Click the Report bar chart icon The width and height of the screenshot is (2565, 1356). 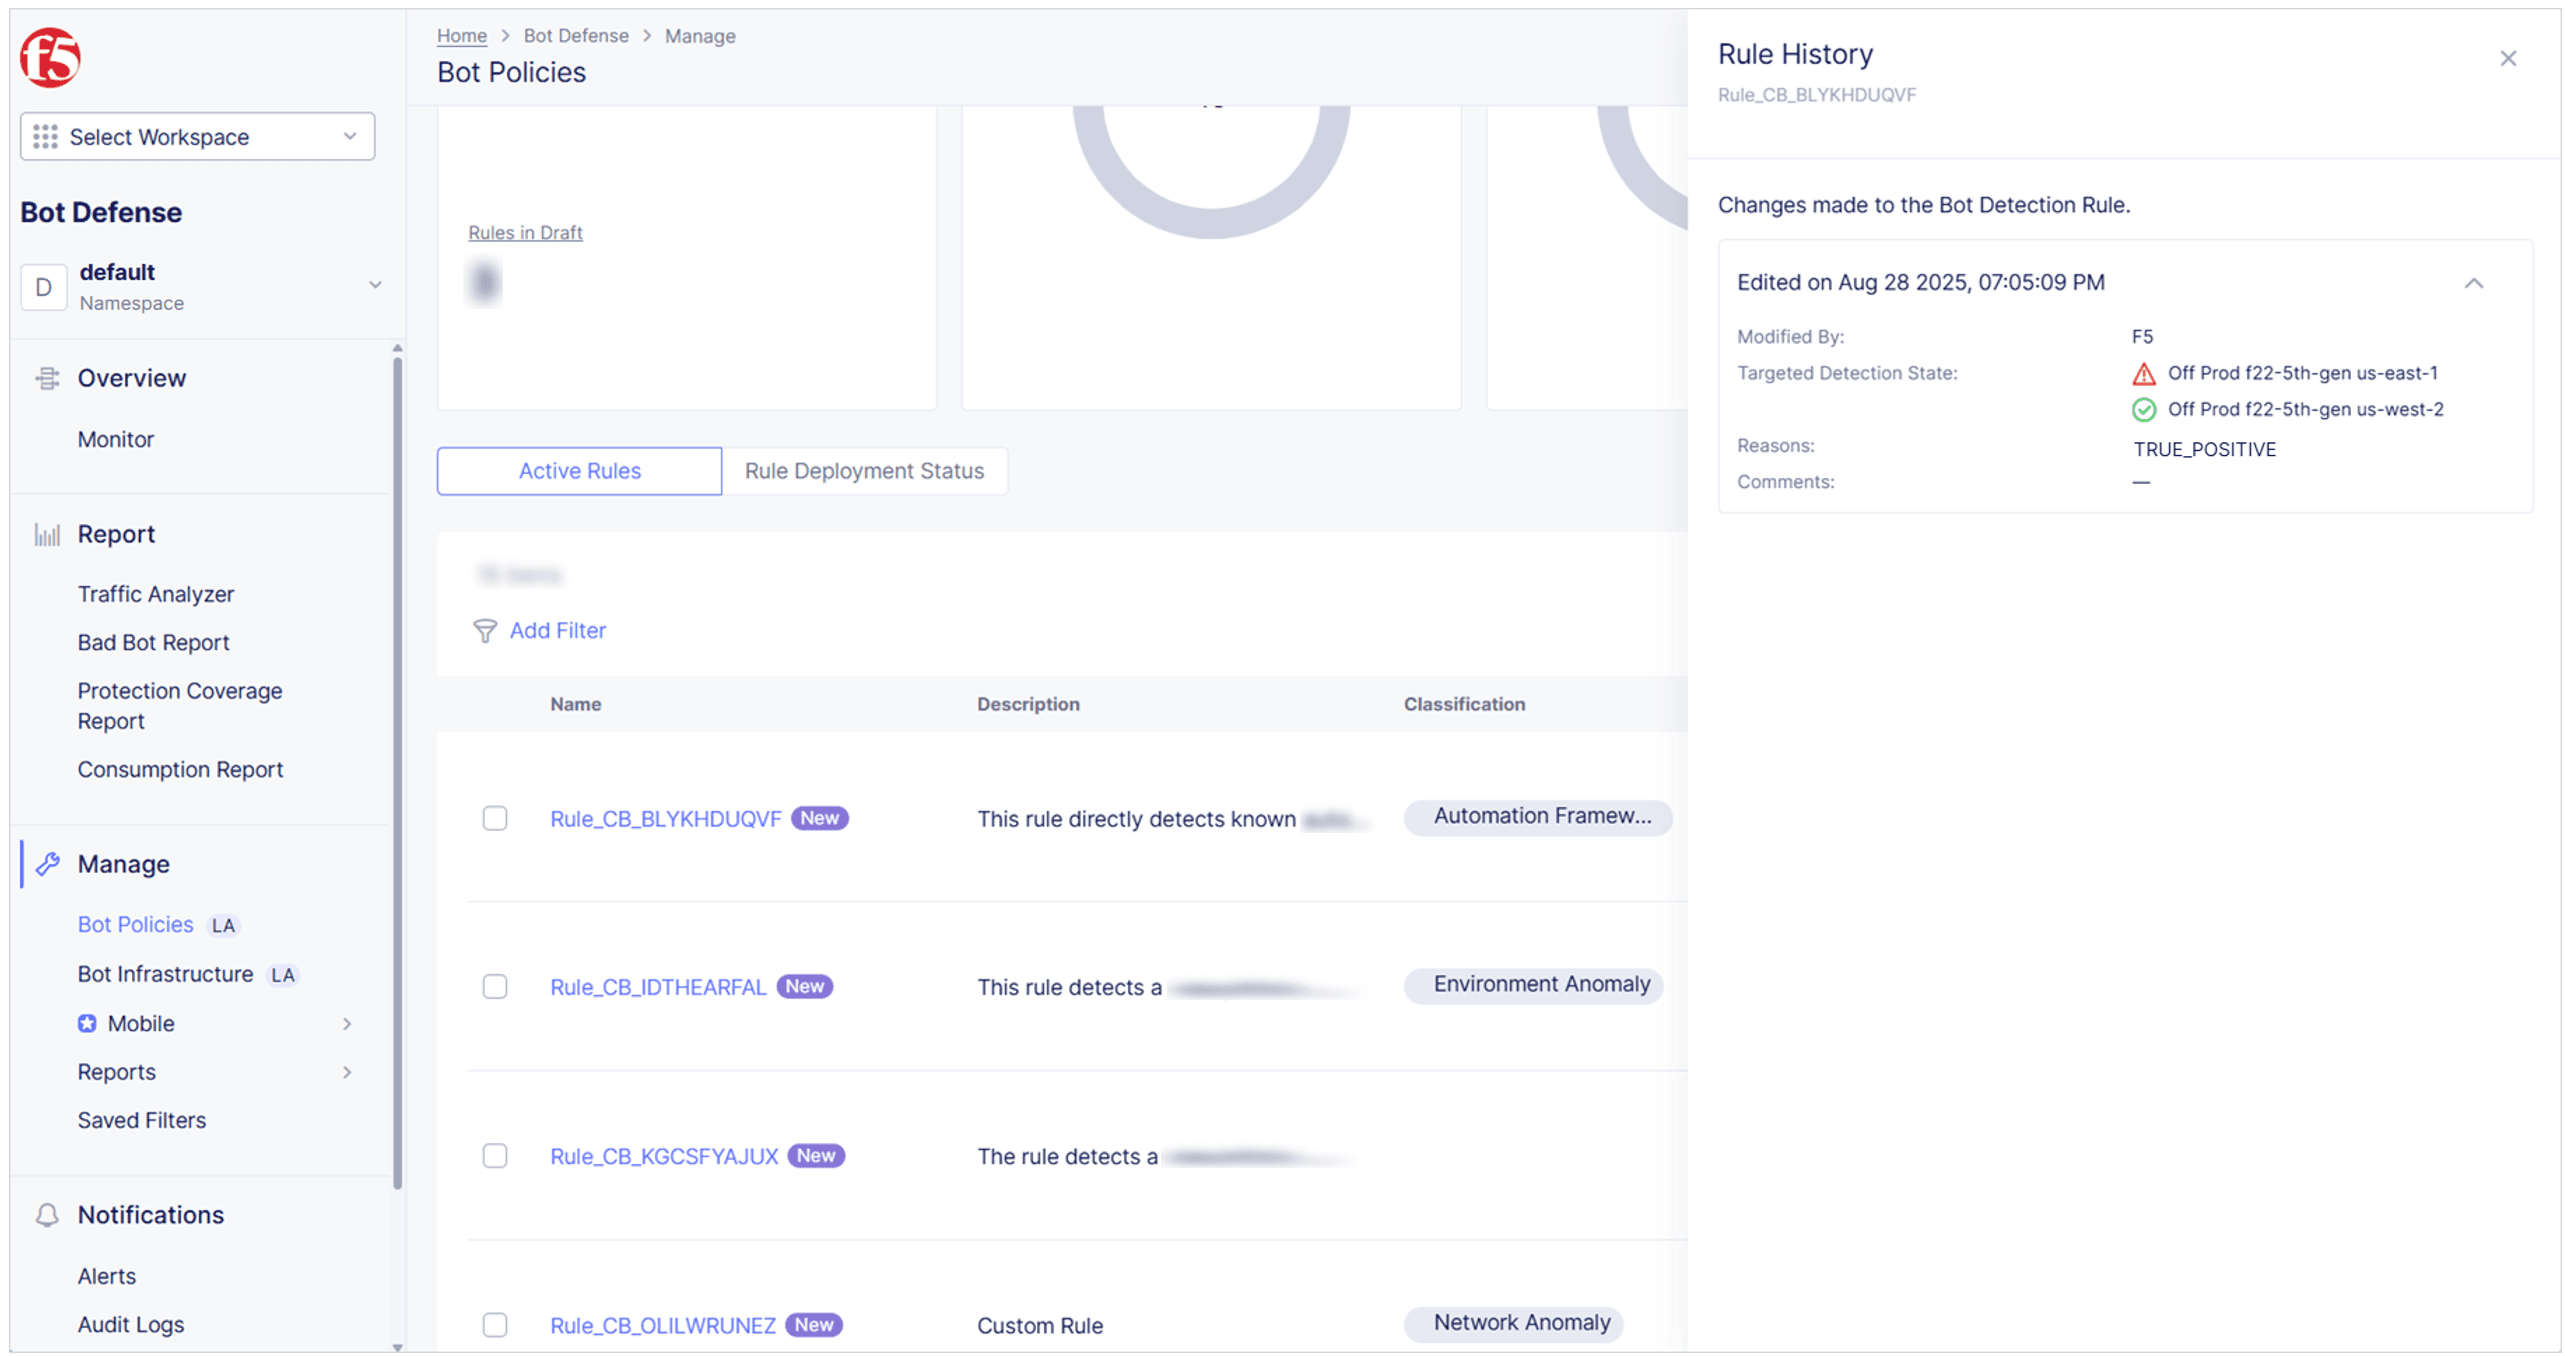[47, 534]
